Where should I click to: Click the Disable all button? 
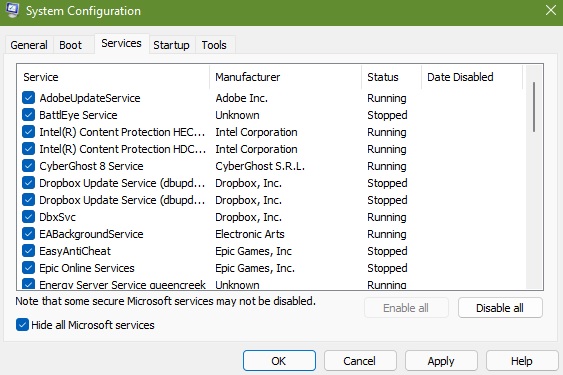(x=500, y=308)
